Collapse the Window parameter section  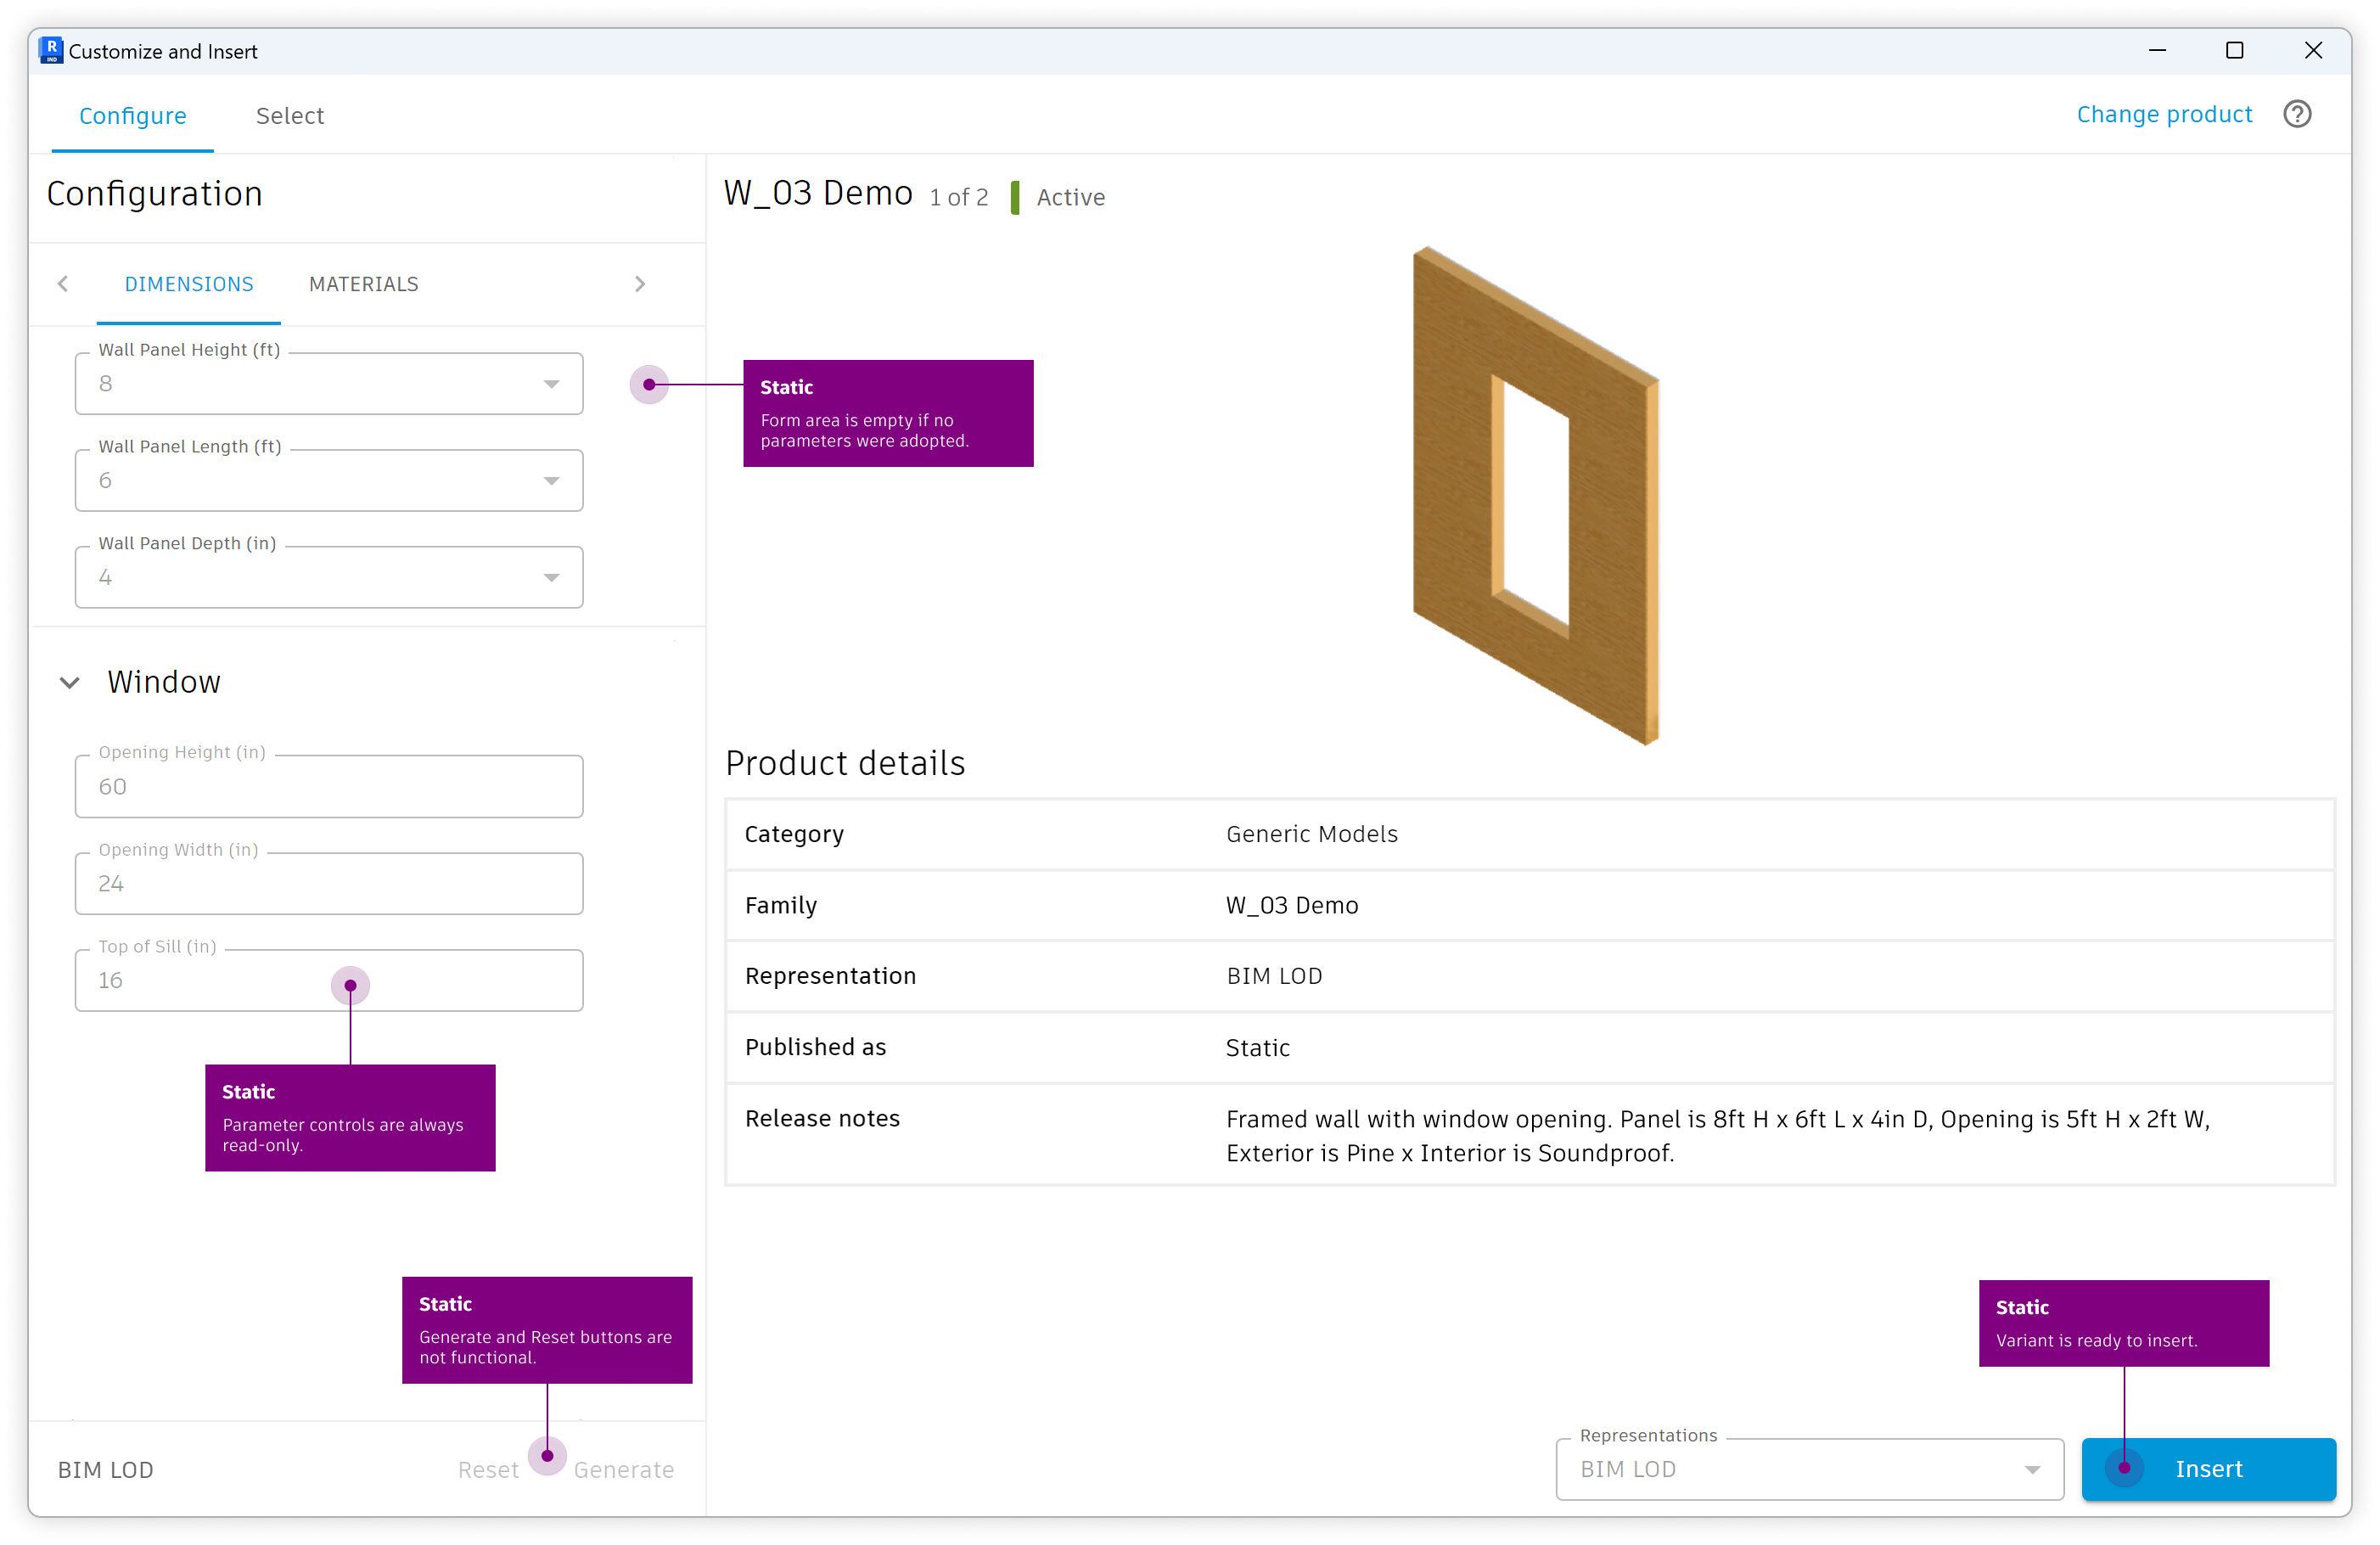[x=70, y=682]
